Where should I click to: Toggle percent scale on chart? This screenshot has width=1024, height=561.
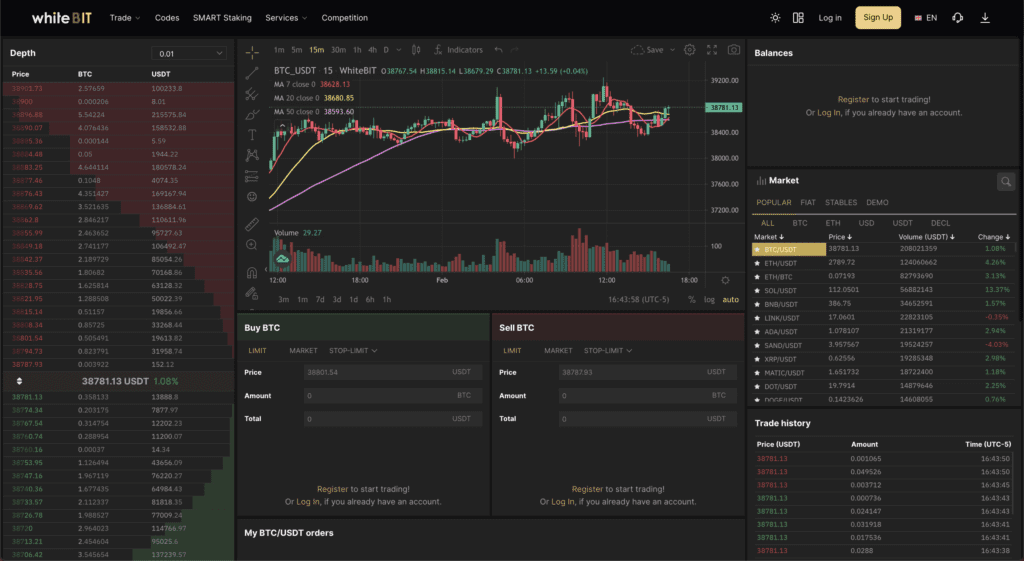tap(692, 300)
